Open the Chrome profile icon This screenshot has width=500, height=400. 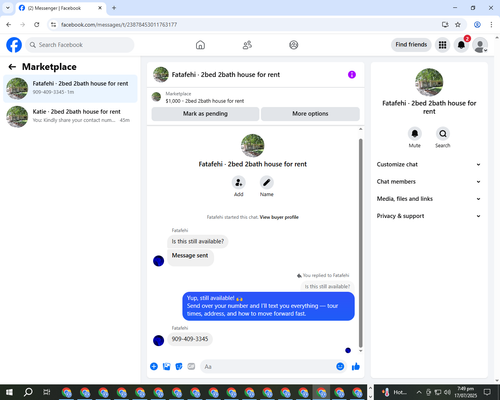477,24
